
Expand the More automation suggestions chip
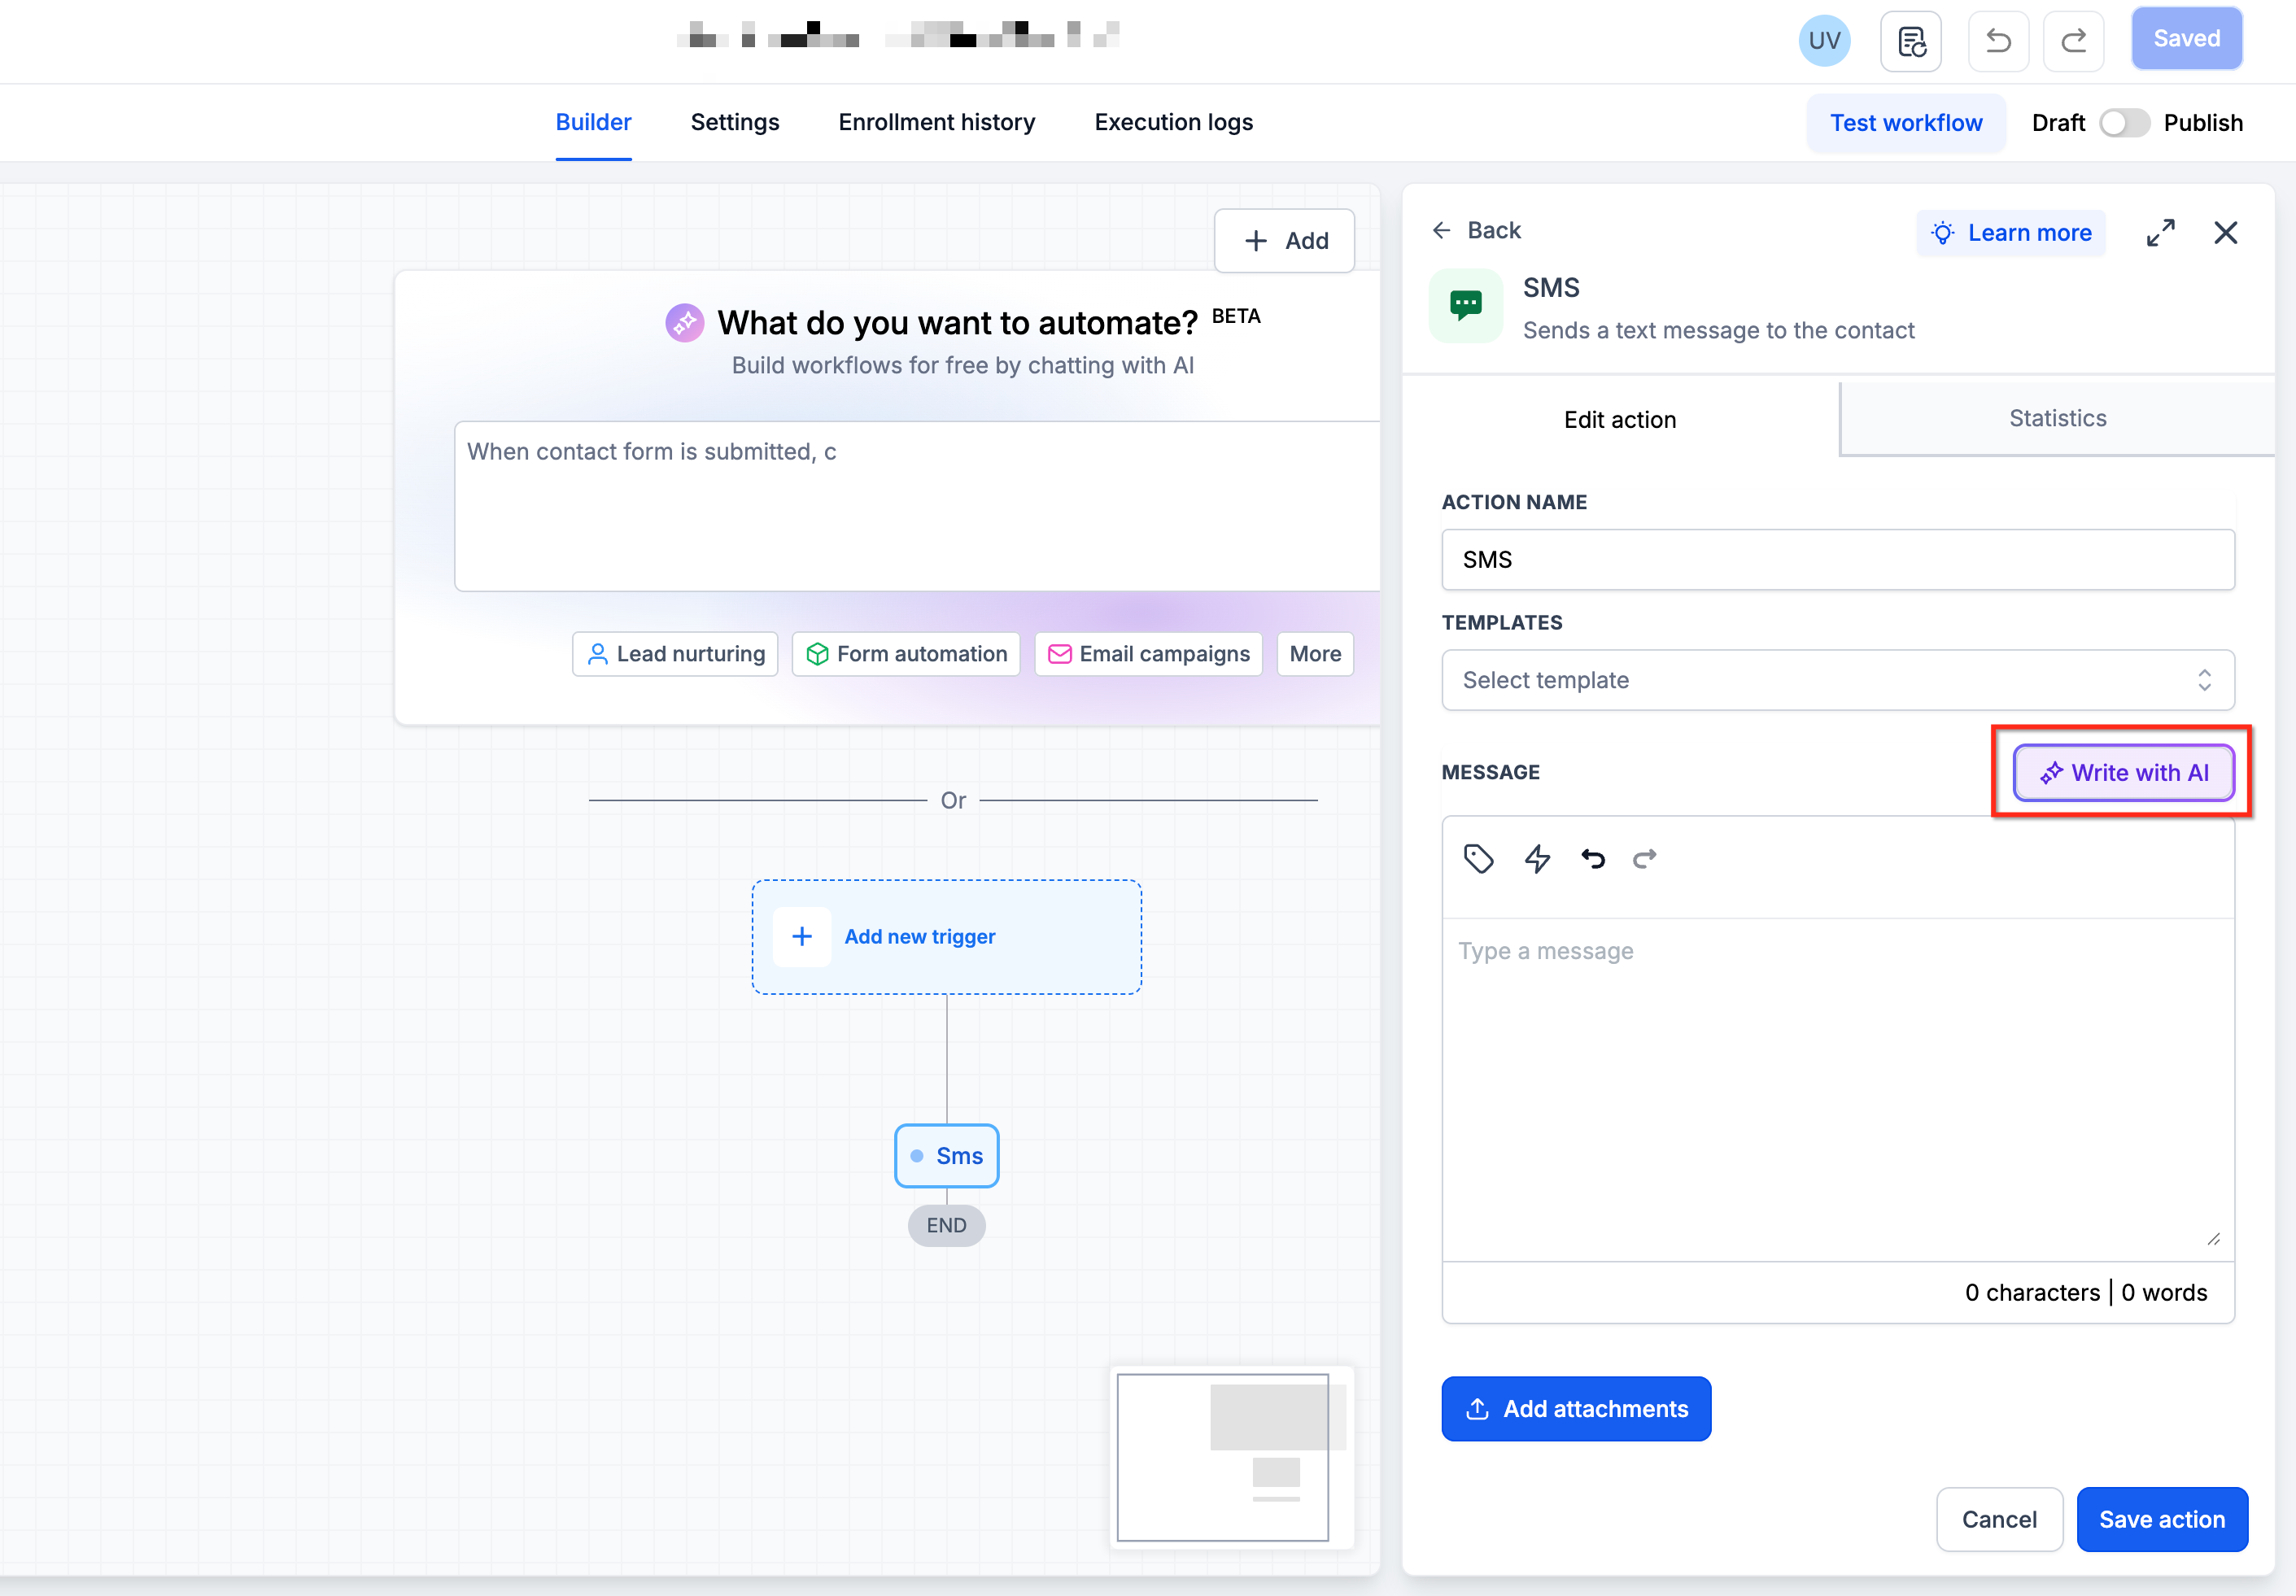point(1315,654)
